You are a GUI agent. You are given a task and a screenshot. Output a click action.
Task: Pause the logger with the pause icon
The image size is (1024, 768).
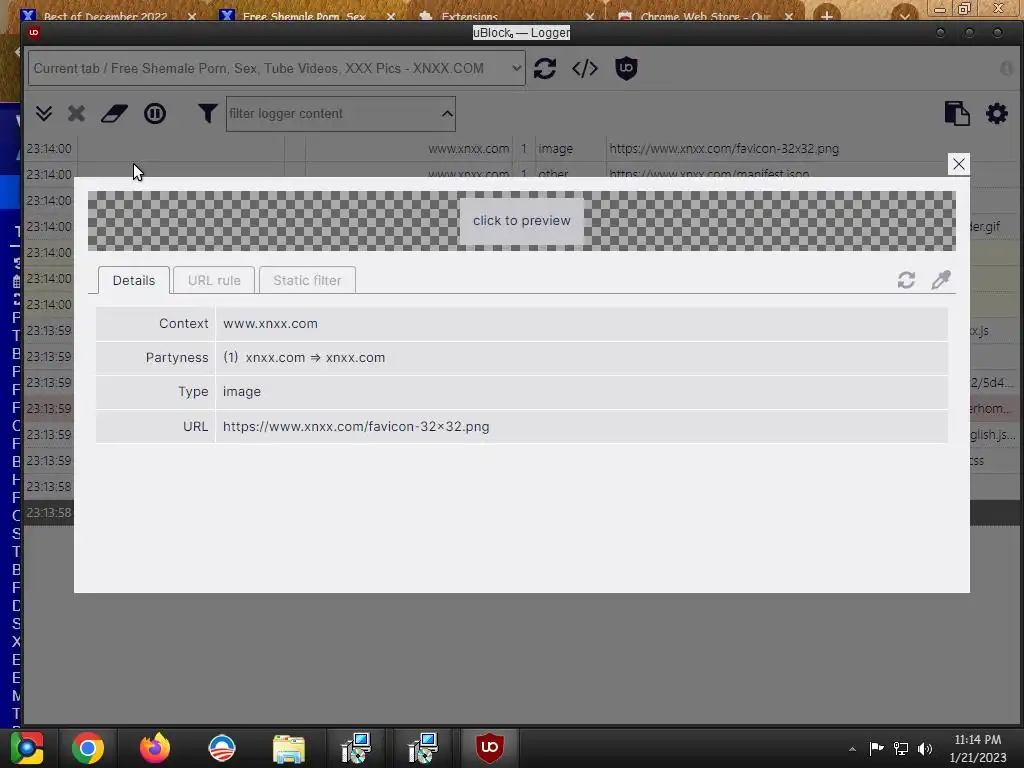click(155, 114)
